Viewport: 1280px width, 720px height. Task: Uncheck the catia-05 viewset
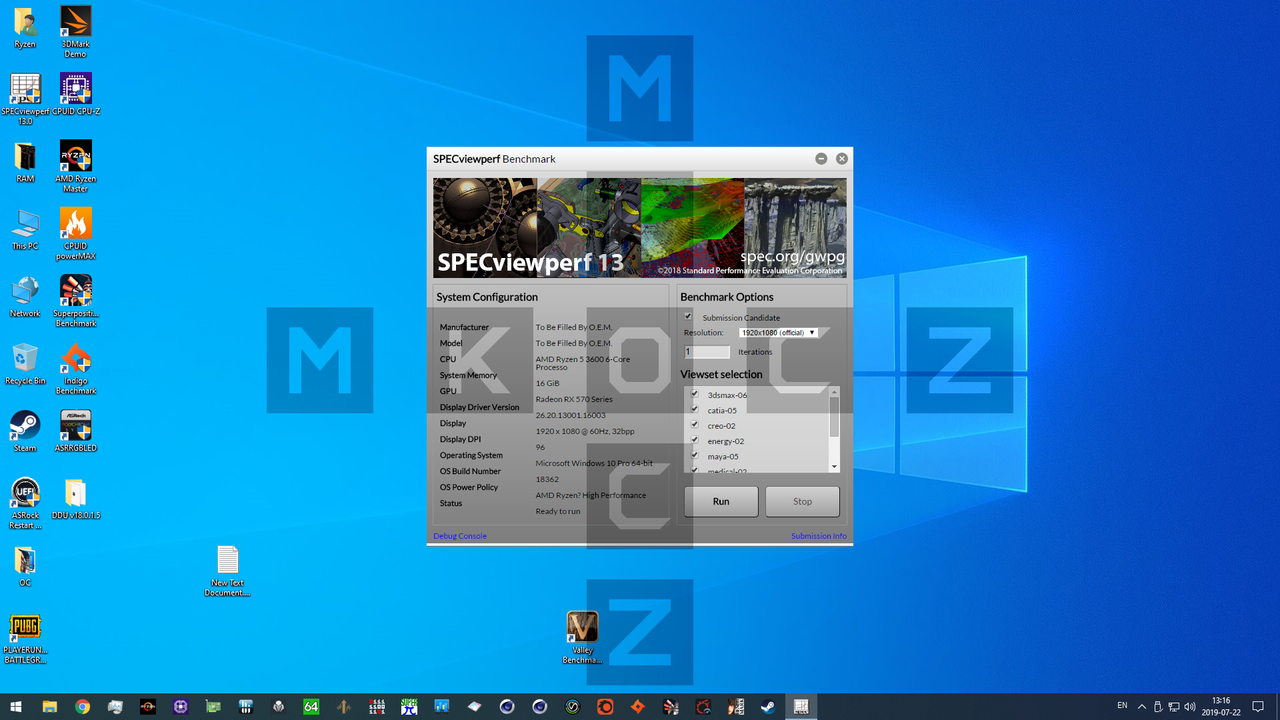tap(694, 409)
